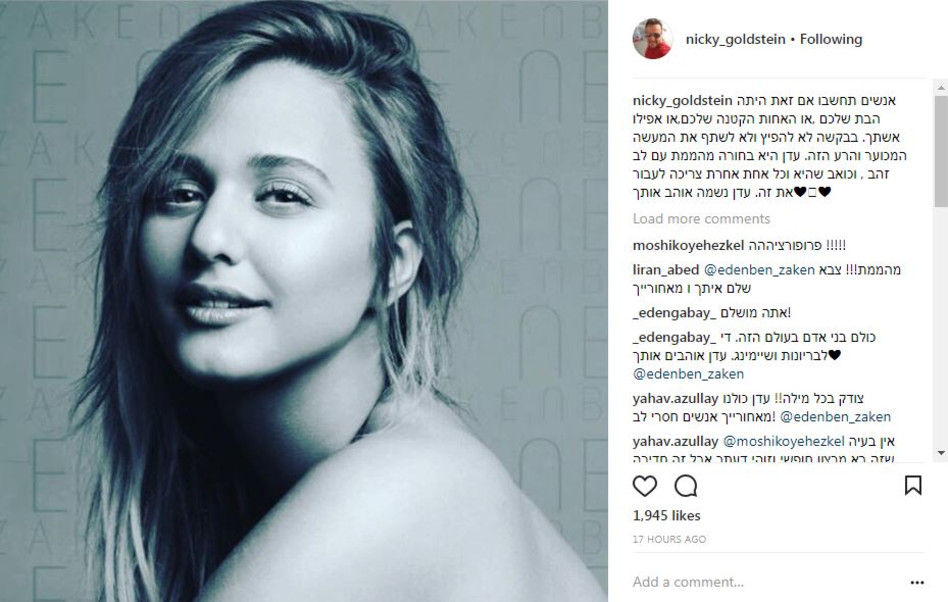Open the first @edenben_zaken mention
The image size is (948, 602).
pyautogui.click(x=761, y=270)
